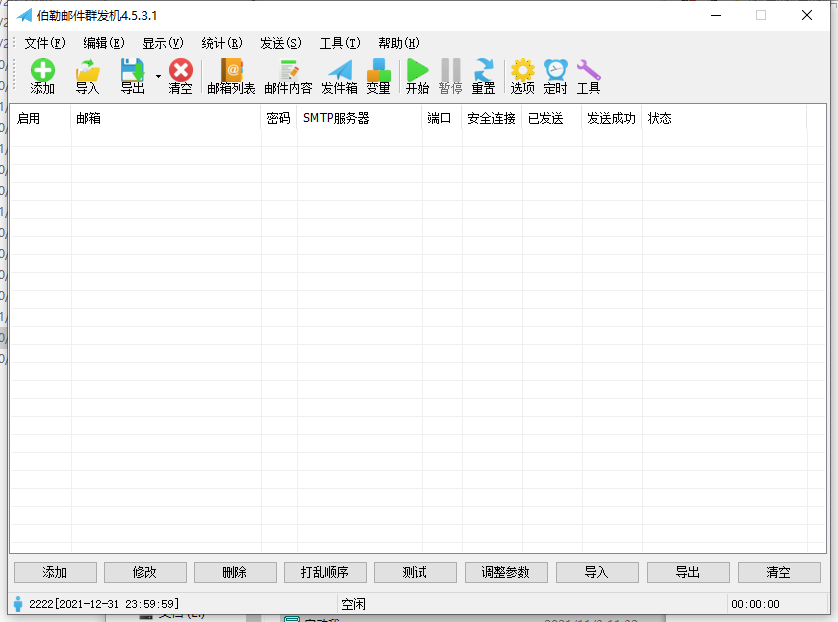Click the SMTP服务器 column header
838x622 pixels.
359,118
